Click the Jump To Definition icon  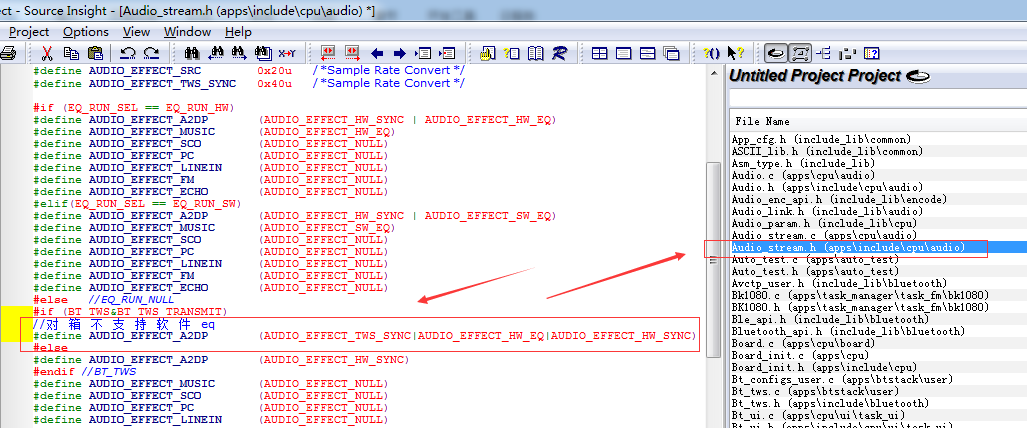point(424,53)
